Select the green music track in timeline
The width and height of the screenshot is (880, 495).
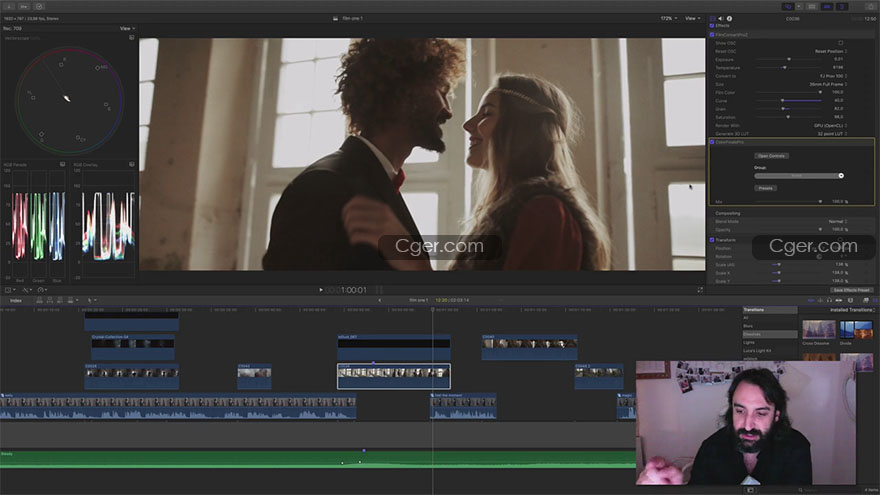click(318, 459)
